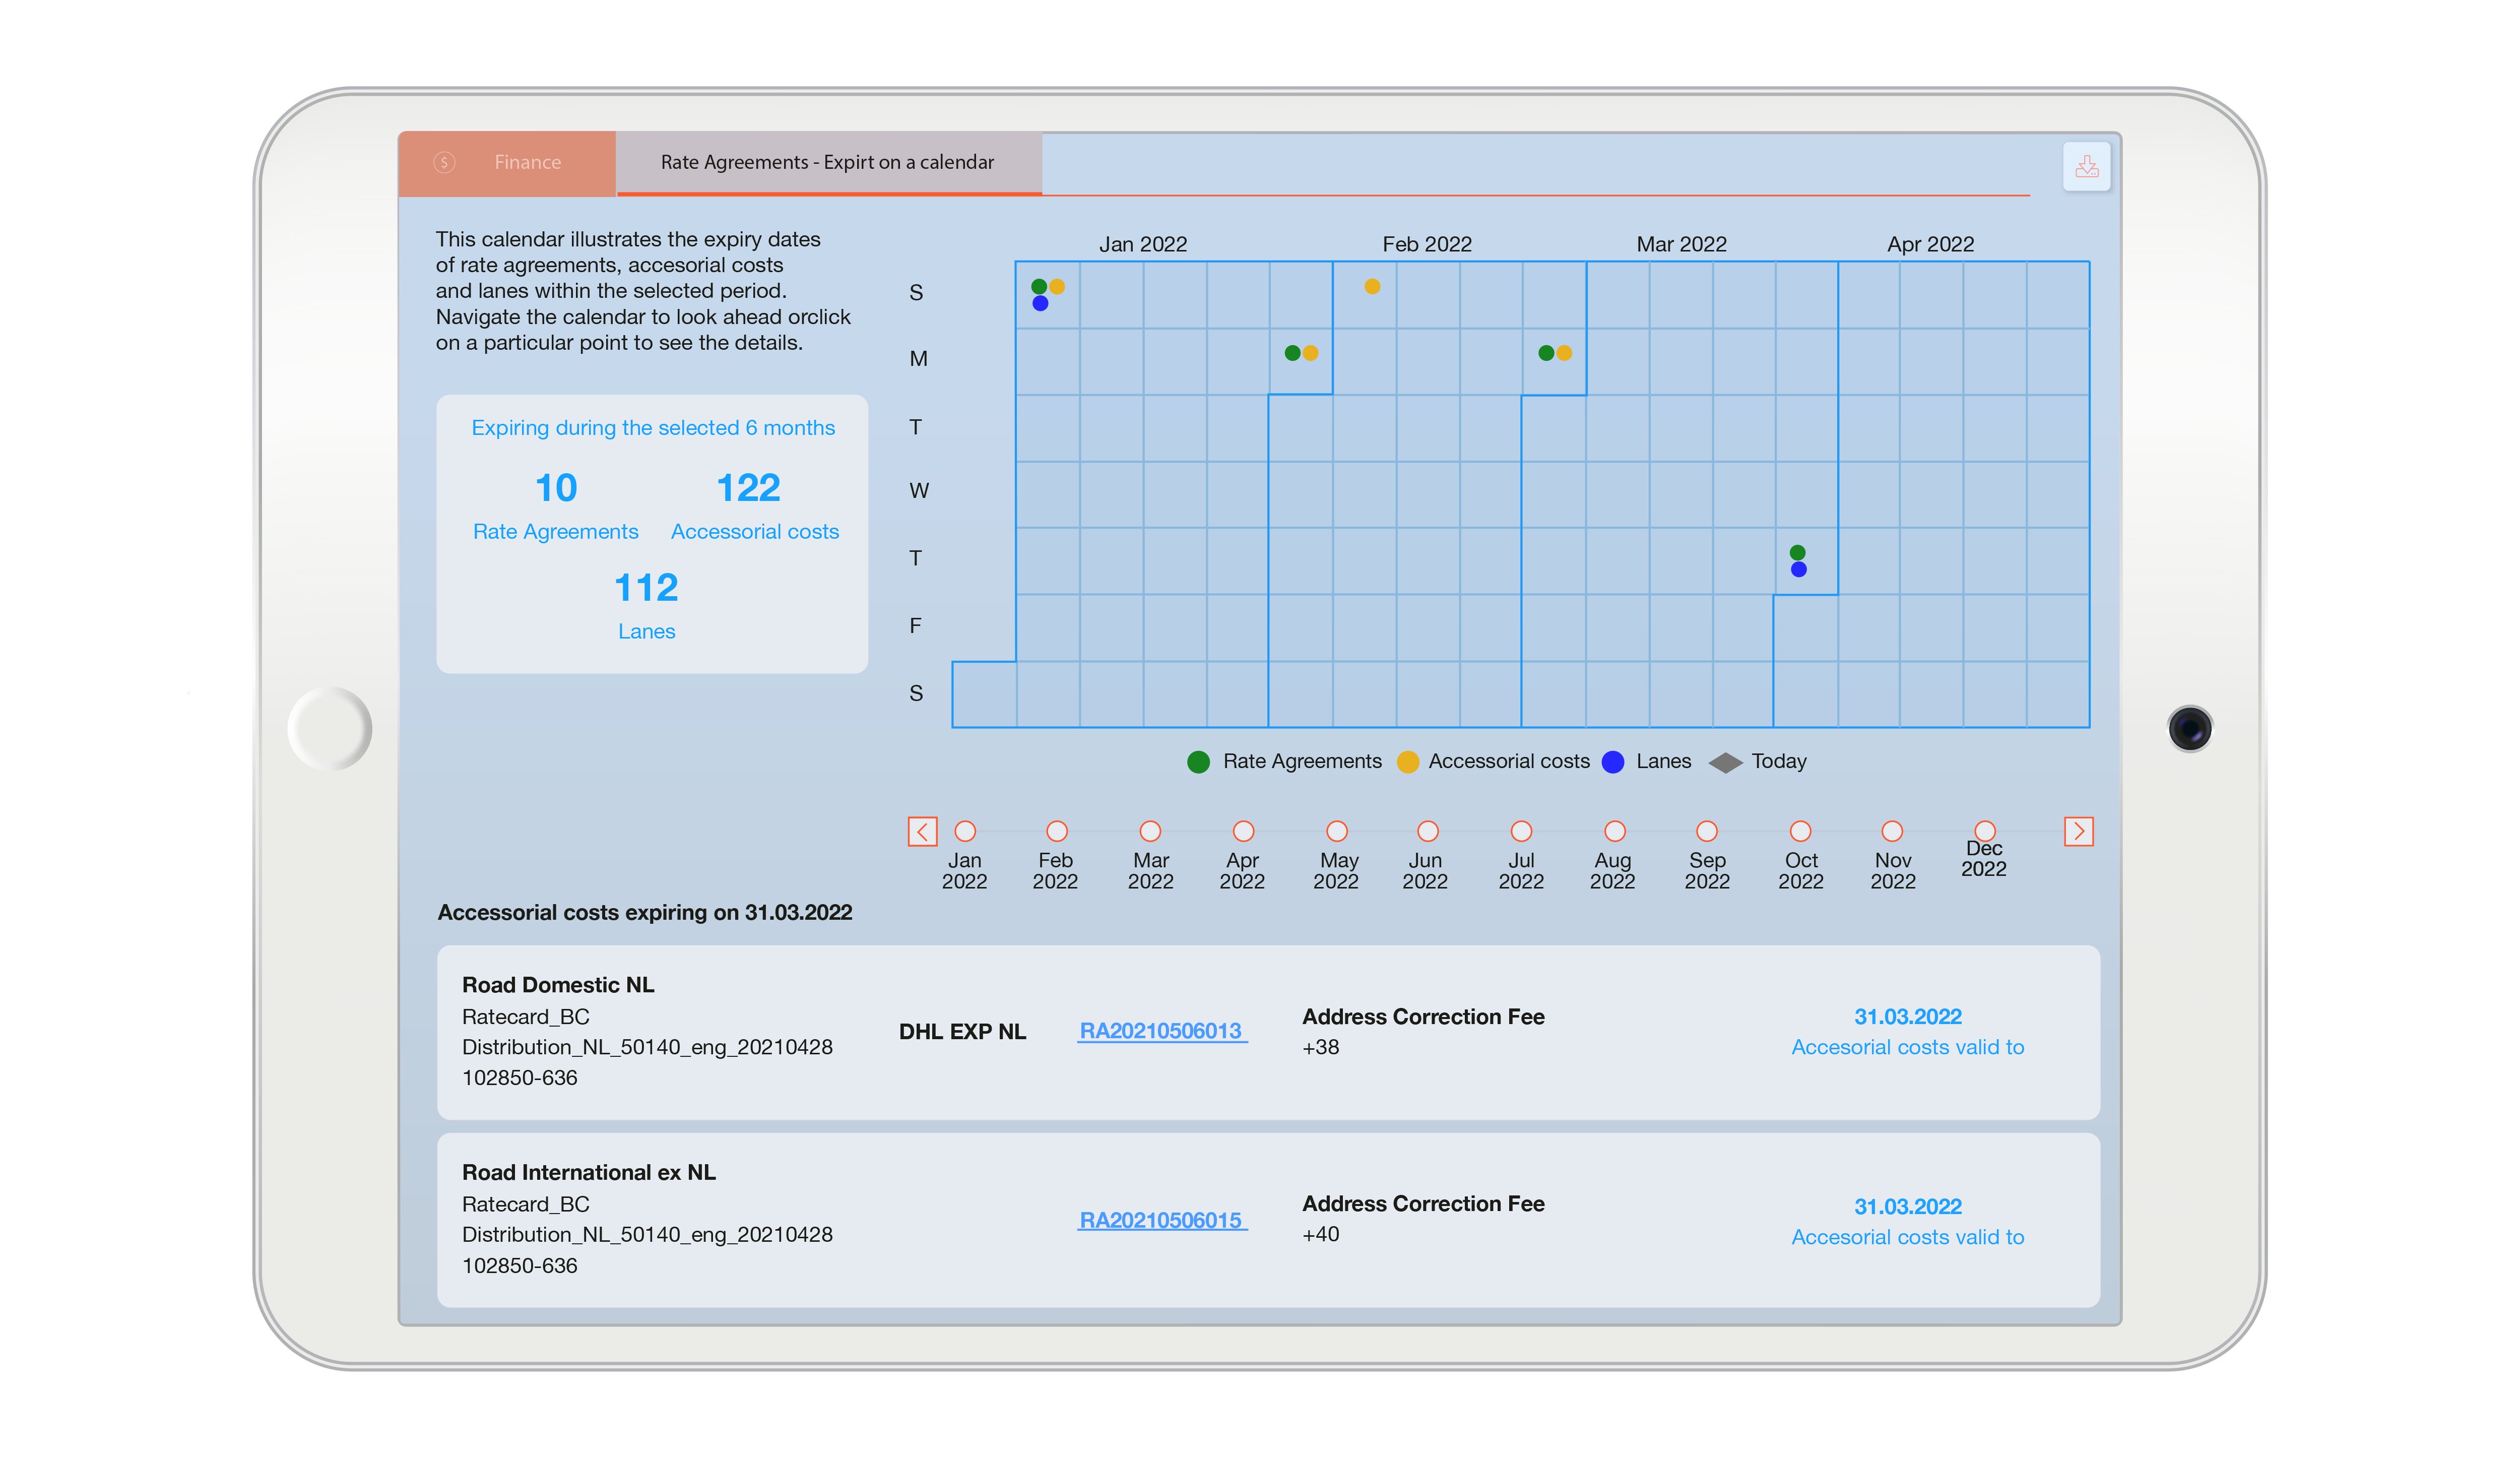Open link RA20210506013
This screenshot has width=2520, height=1458.
click(x=1161, y=1031)
